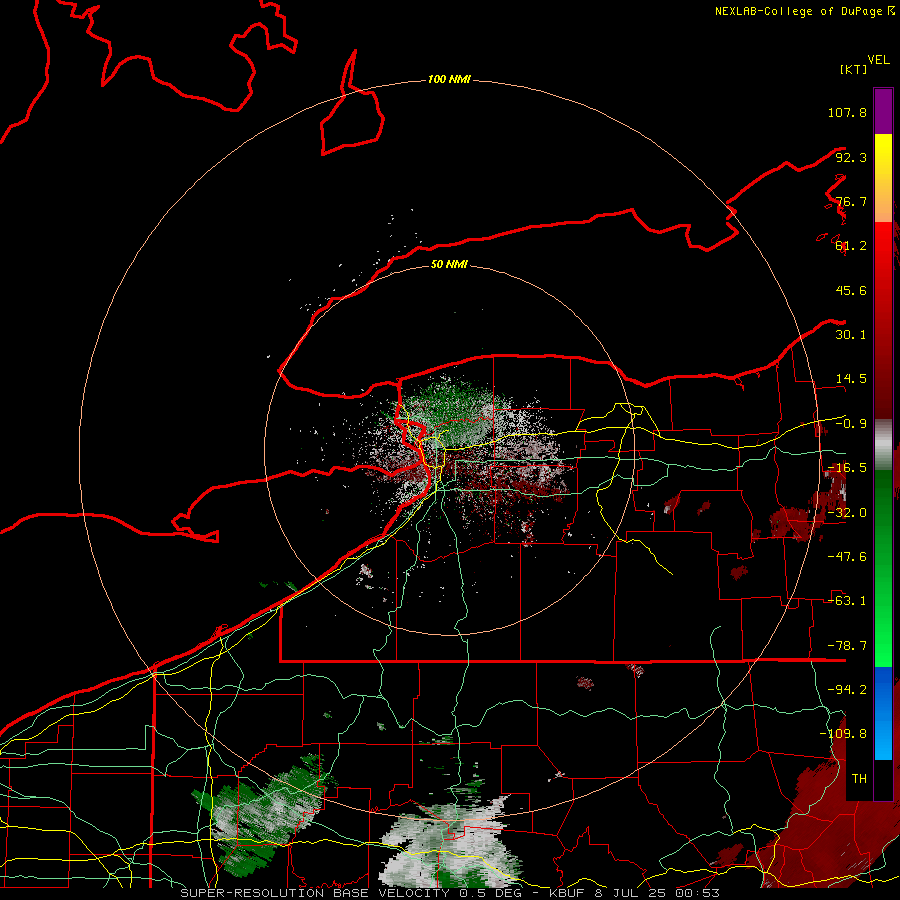Select the 92.3 value on velocity scale

pos(851,157)
